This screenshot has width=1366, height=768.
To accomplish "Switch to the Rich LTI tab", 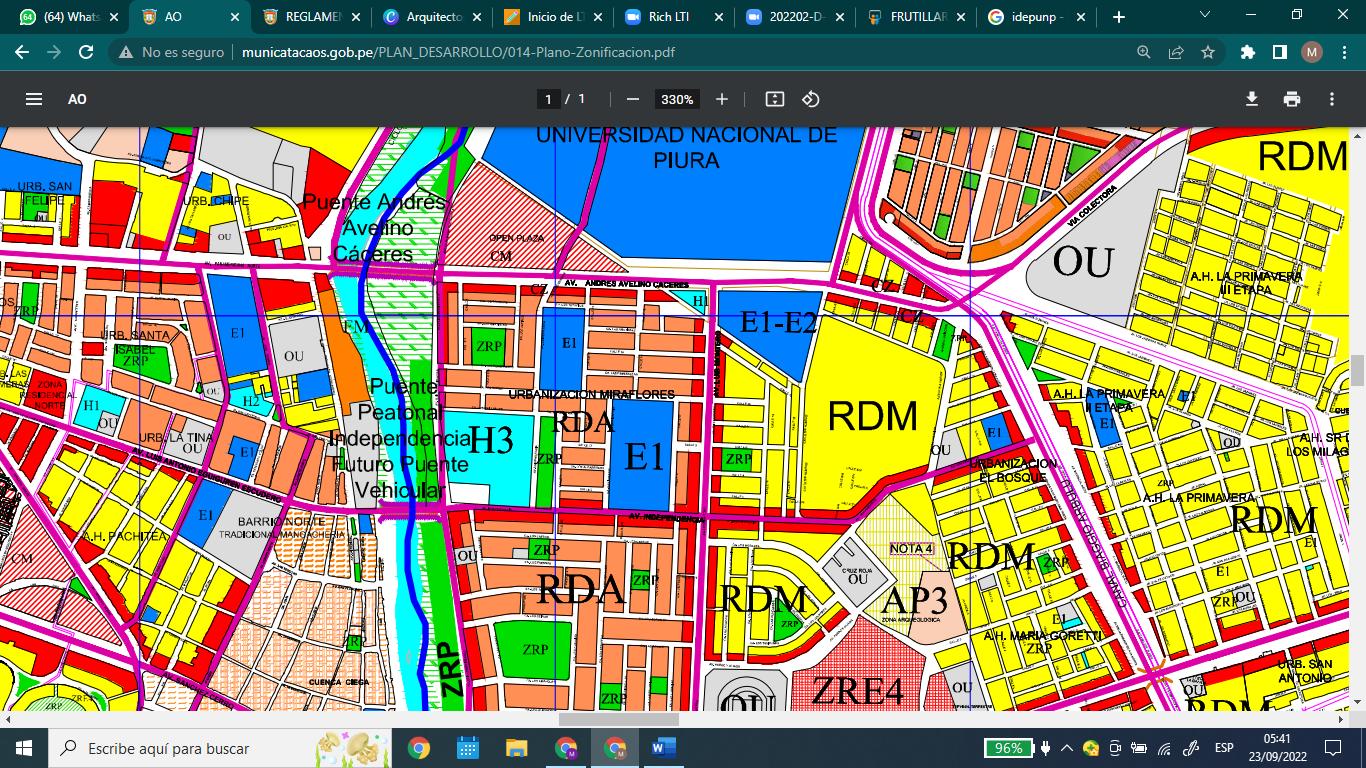I will 670,17.
